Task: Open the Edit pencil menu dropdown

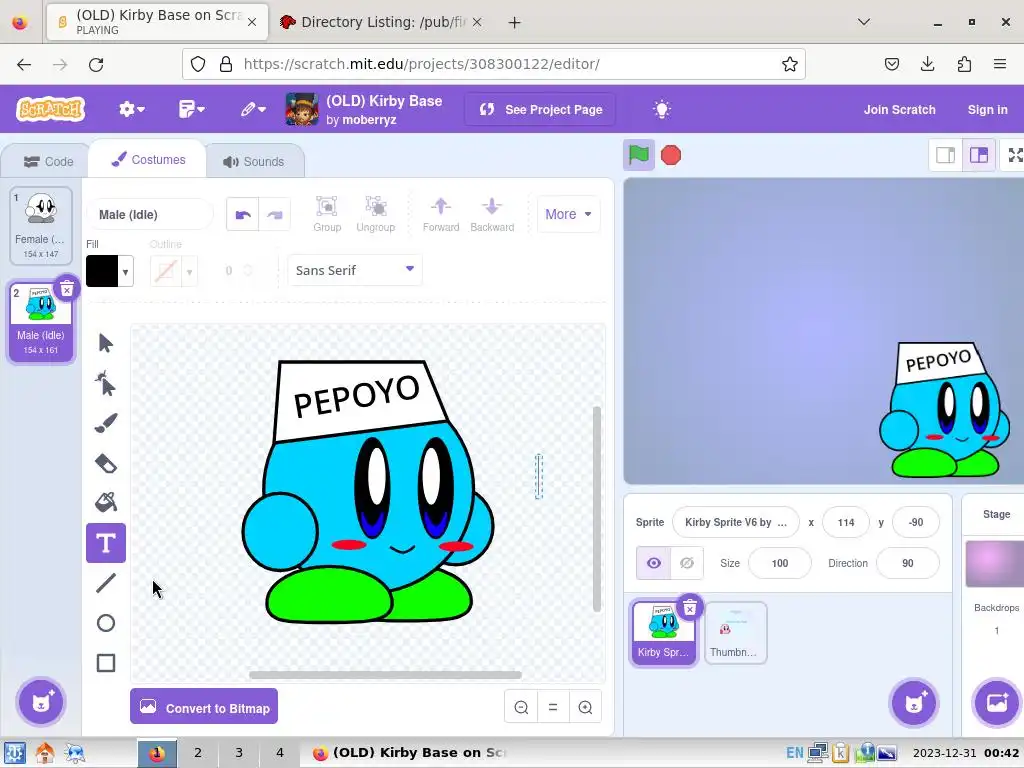Action: tap(253, 109)
